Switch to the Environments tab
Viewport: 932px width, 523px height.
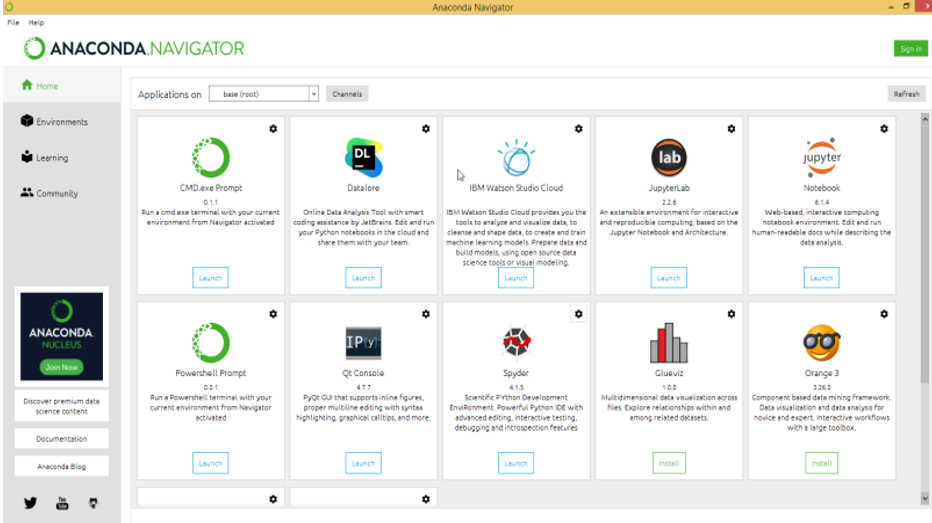click(x=62, y=121)
